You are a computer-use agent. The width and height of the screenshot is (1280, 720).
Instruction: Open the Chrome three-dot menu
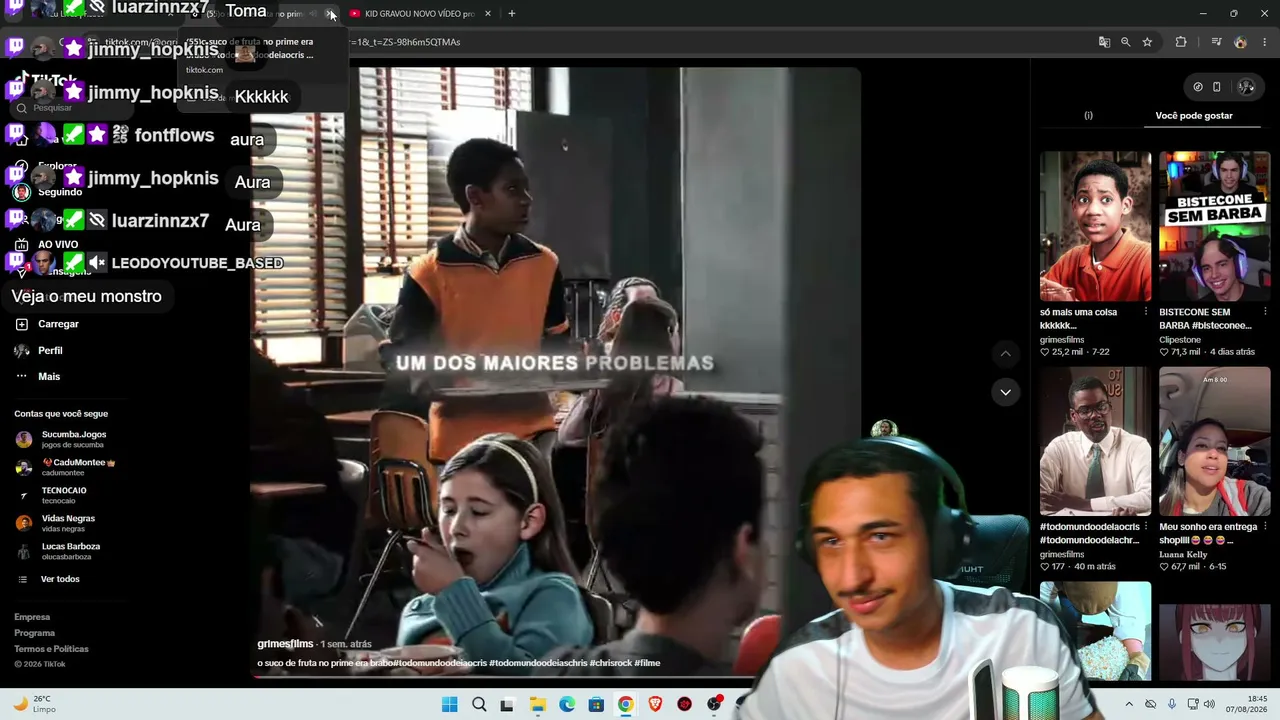coord(1265,42)
